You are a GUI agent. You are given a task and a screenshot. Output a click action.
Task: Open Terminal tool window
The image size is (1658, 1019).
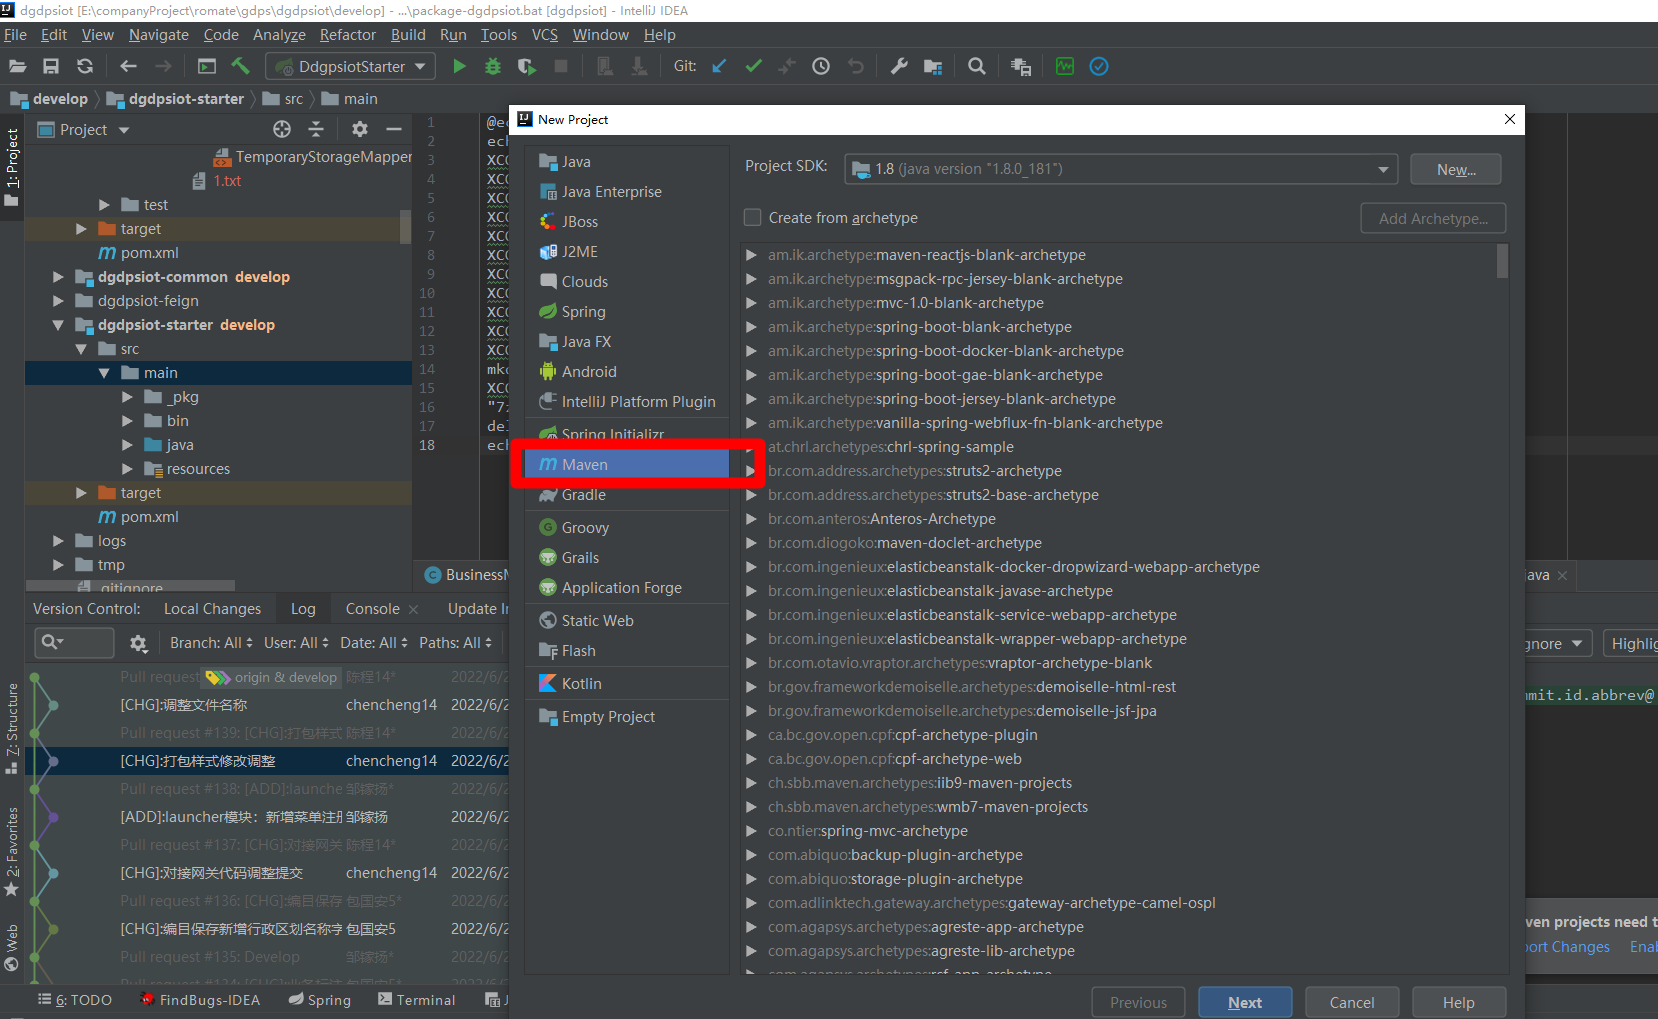416,1000
